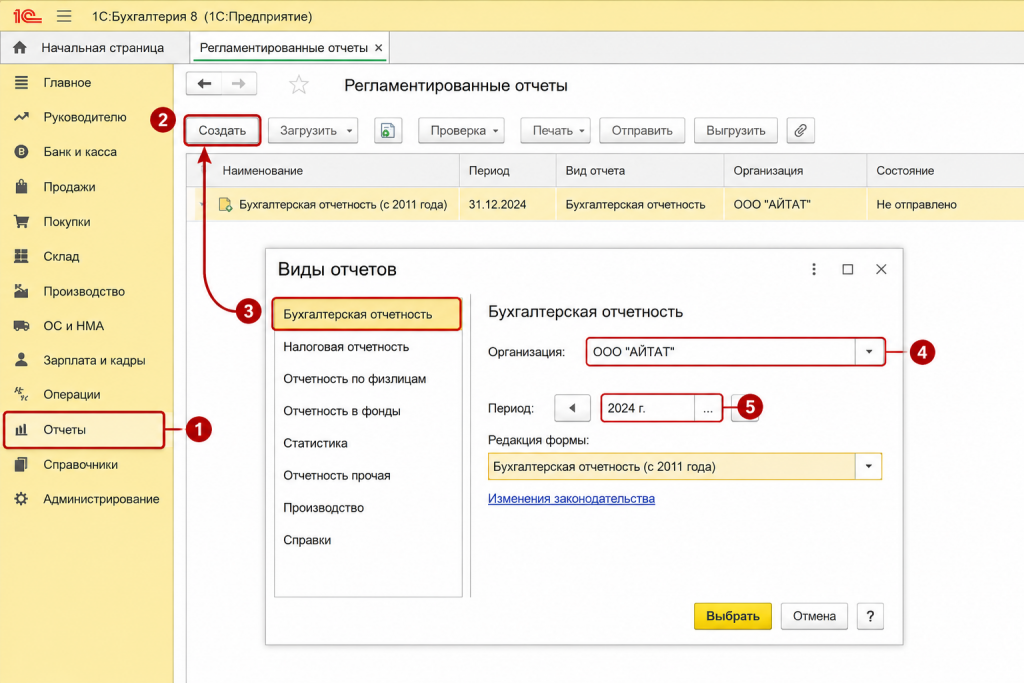The height and width of the screenshot is (683, 1024).
Task: Open help with the question mark button
Action: click(x=871, y=616)
